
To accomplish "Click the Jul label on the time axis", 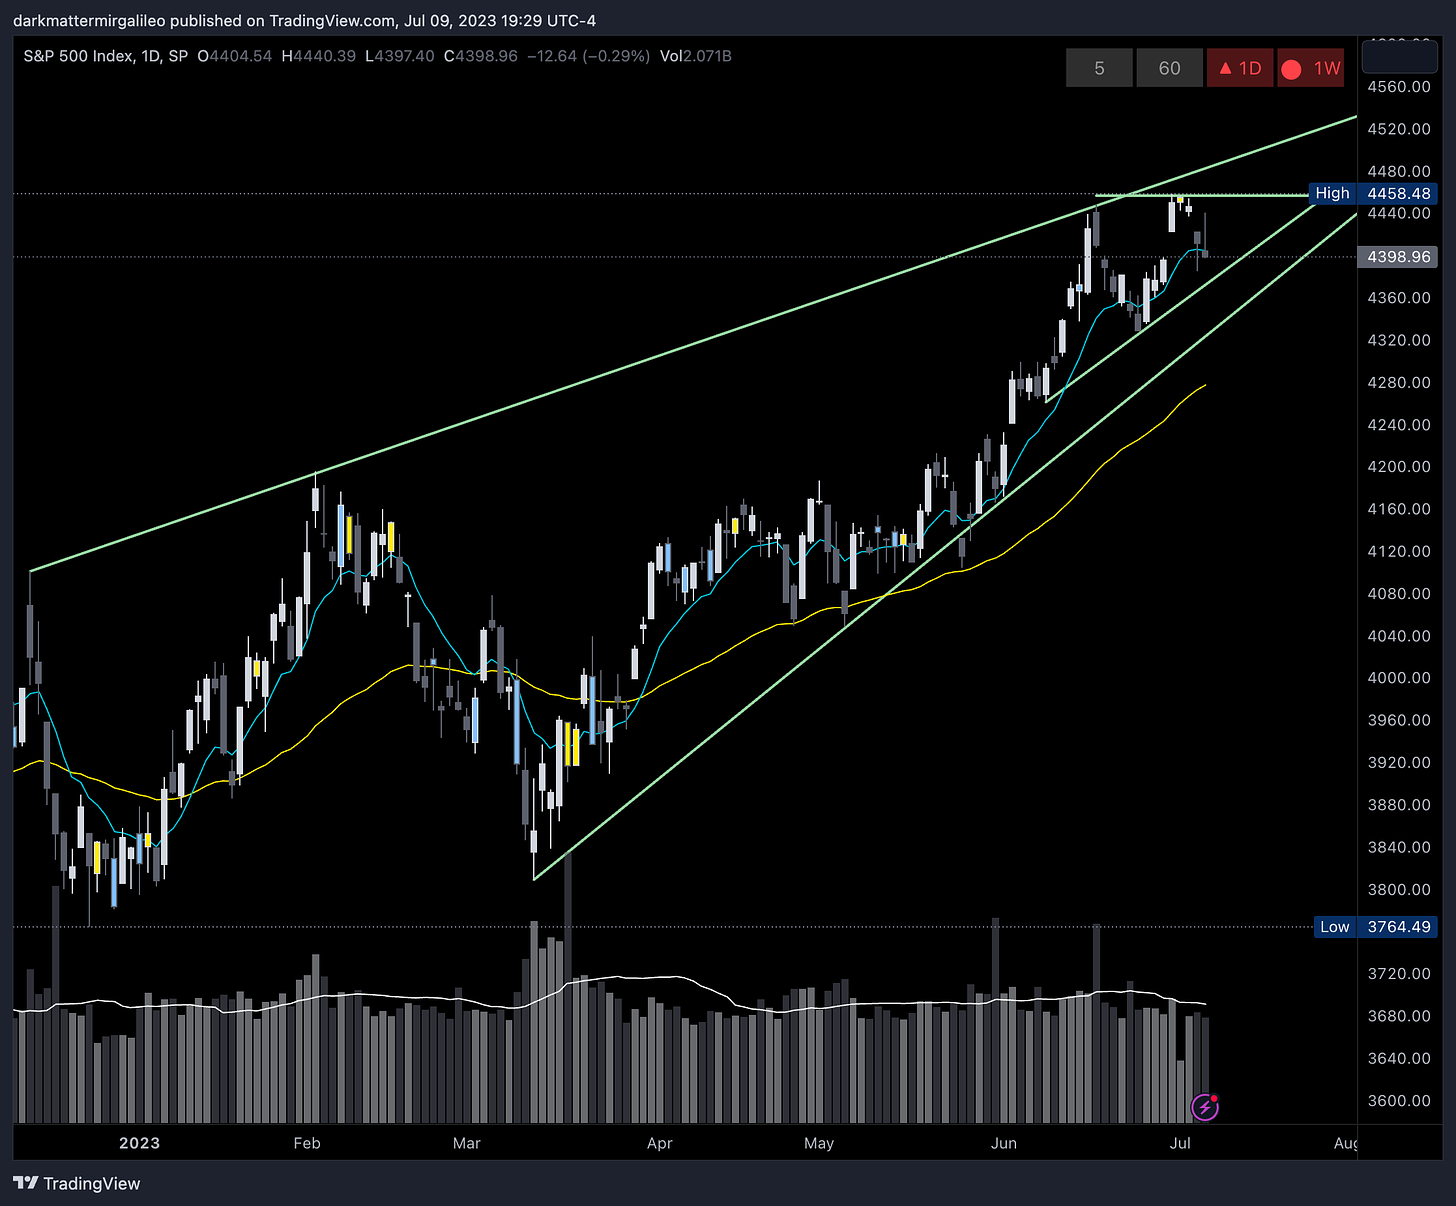I will (x=1180, y=1143).
